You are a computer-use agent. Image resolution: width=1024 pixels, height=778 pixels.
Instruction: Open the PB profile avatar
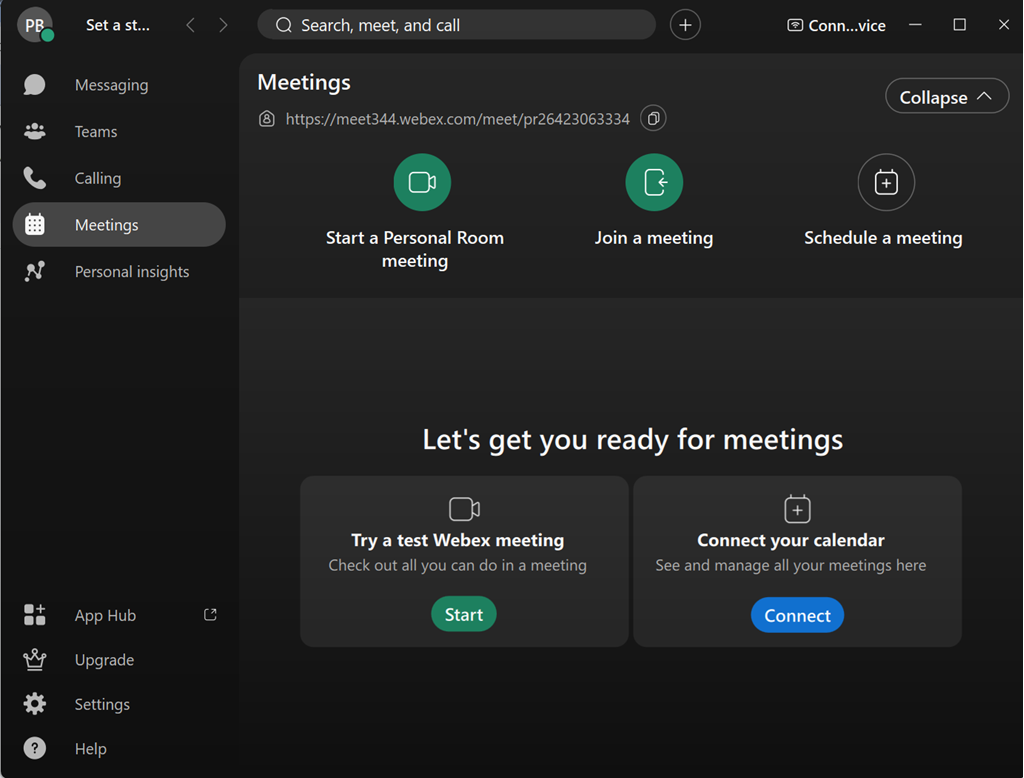point(35,25)
